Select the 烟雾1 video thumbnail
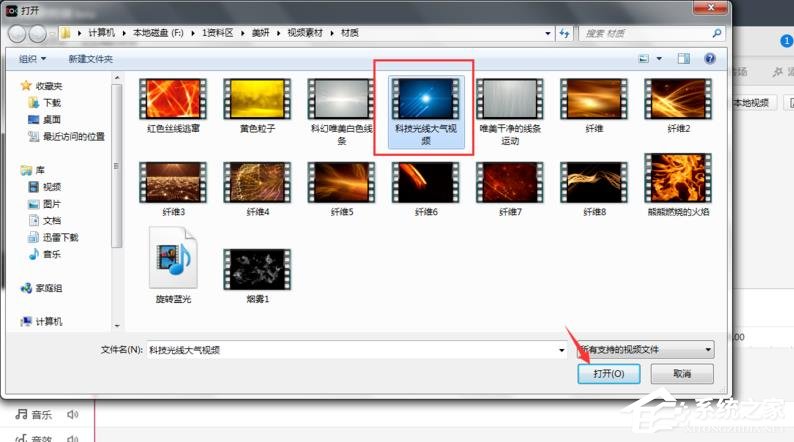Image resolution: width=794 pixels, height=442 pixels. pos(257,270)
